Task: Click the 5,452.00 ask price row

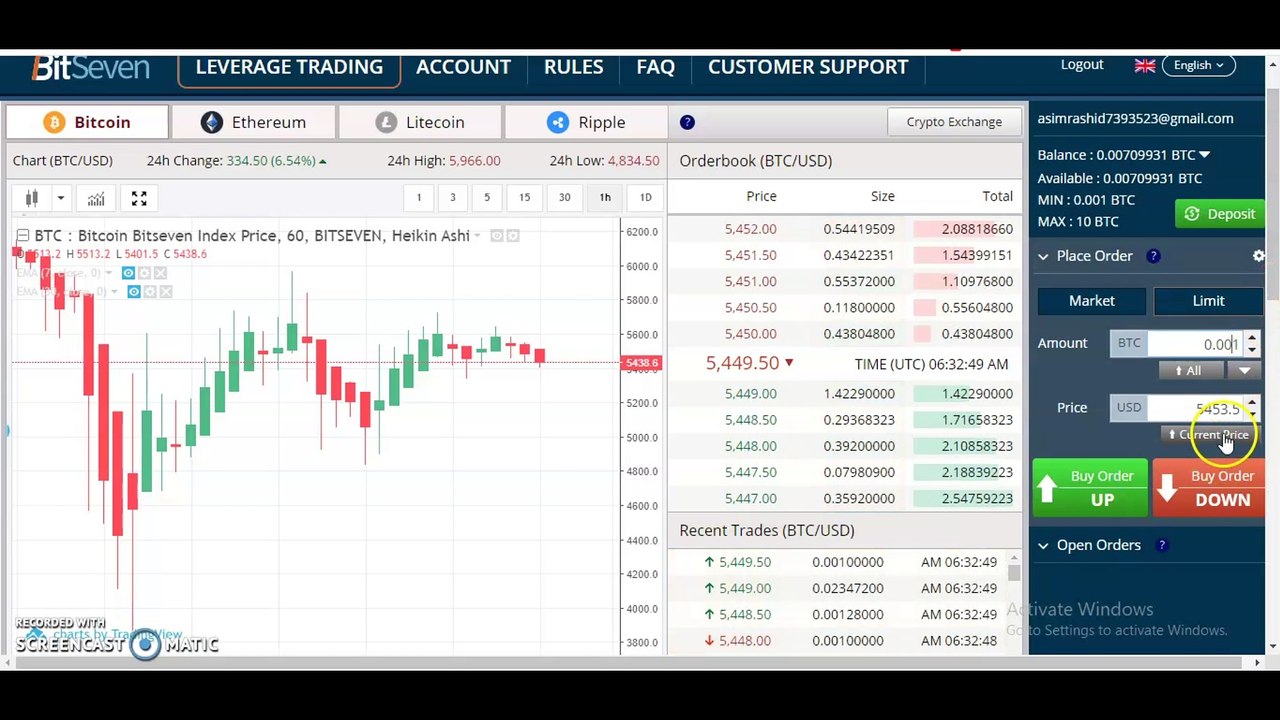Action: 846,229
